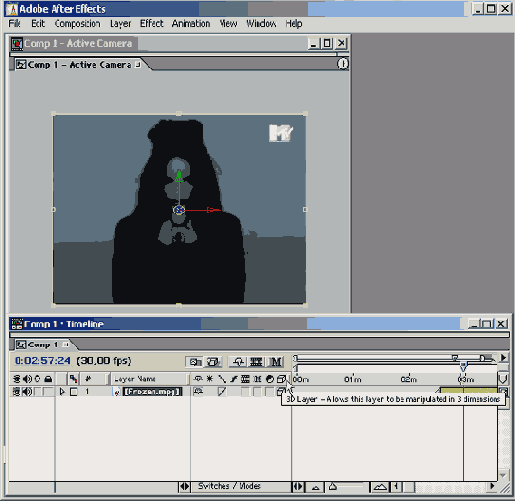Open the Animation menu
This screenshot has height=501, width=515.
click(191, 24)
